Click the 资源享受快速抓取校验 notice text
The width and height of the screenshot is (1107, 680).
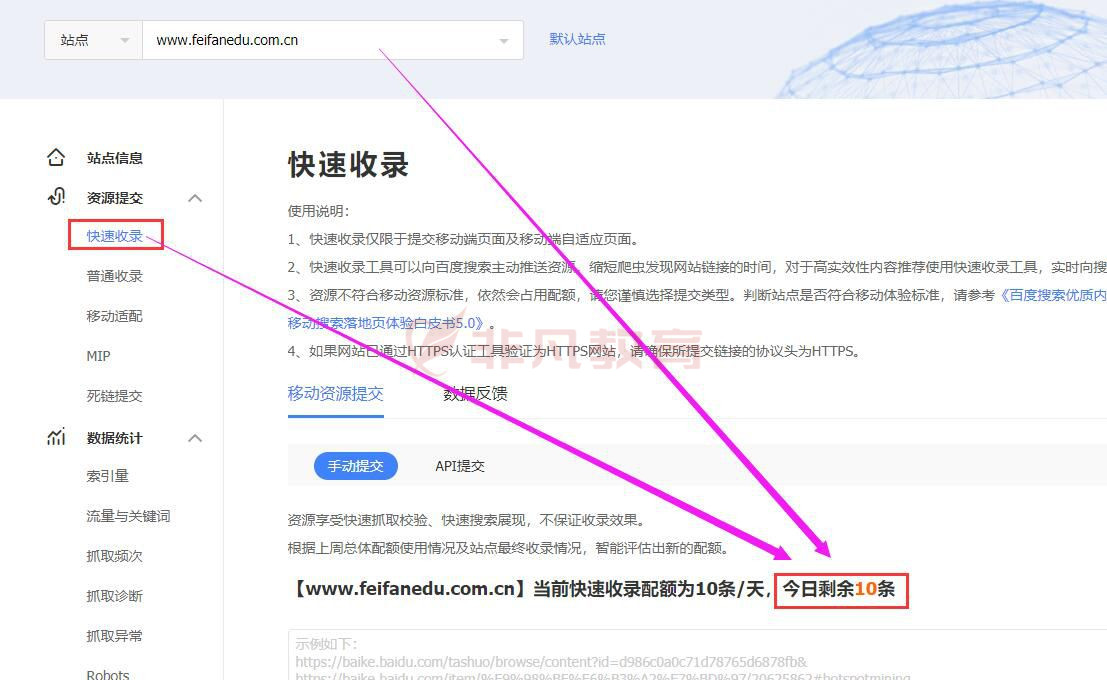[467, 520]
